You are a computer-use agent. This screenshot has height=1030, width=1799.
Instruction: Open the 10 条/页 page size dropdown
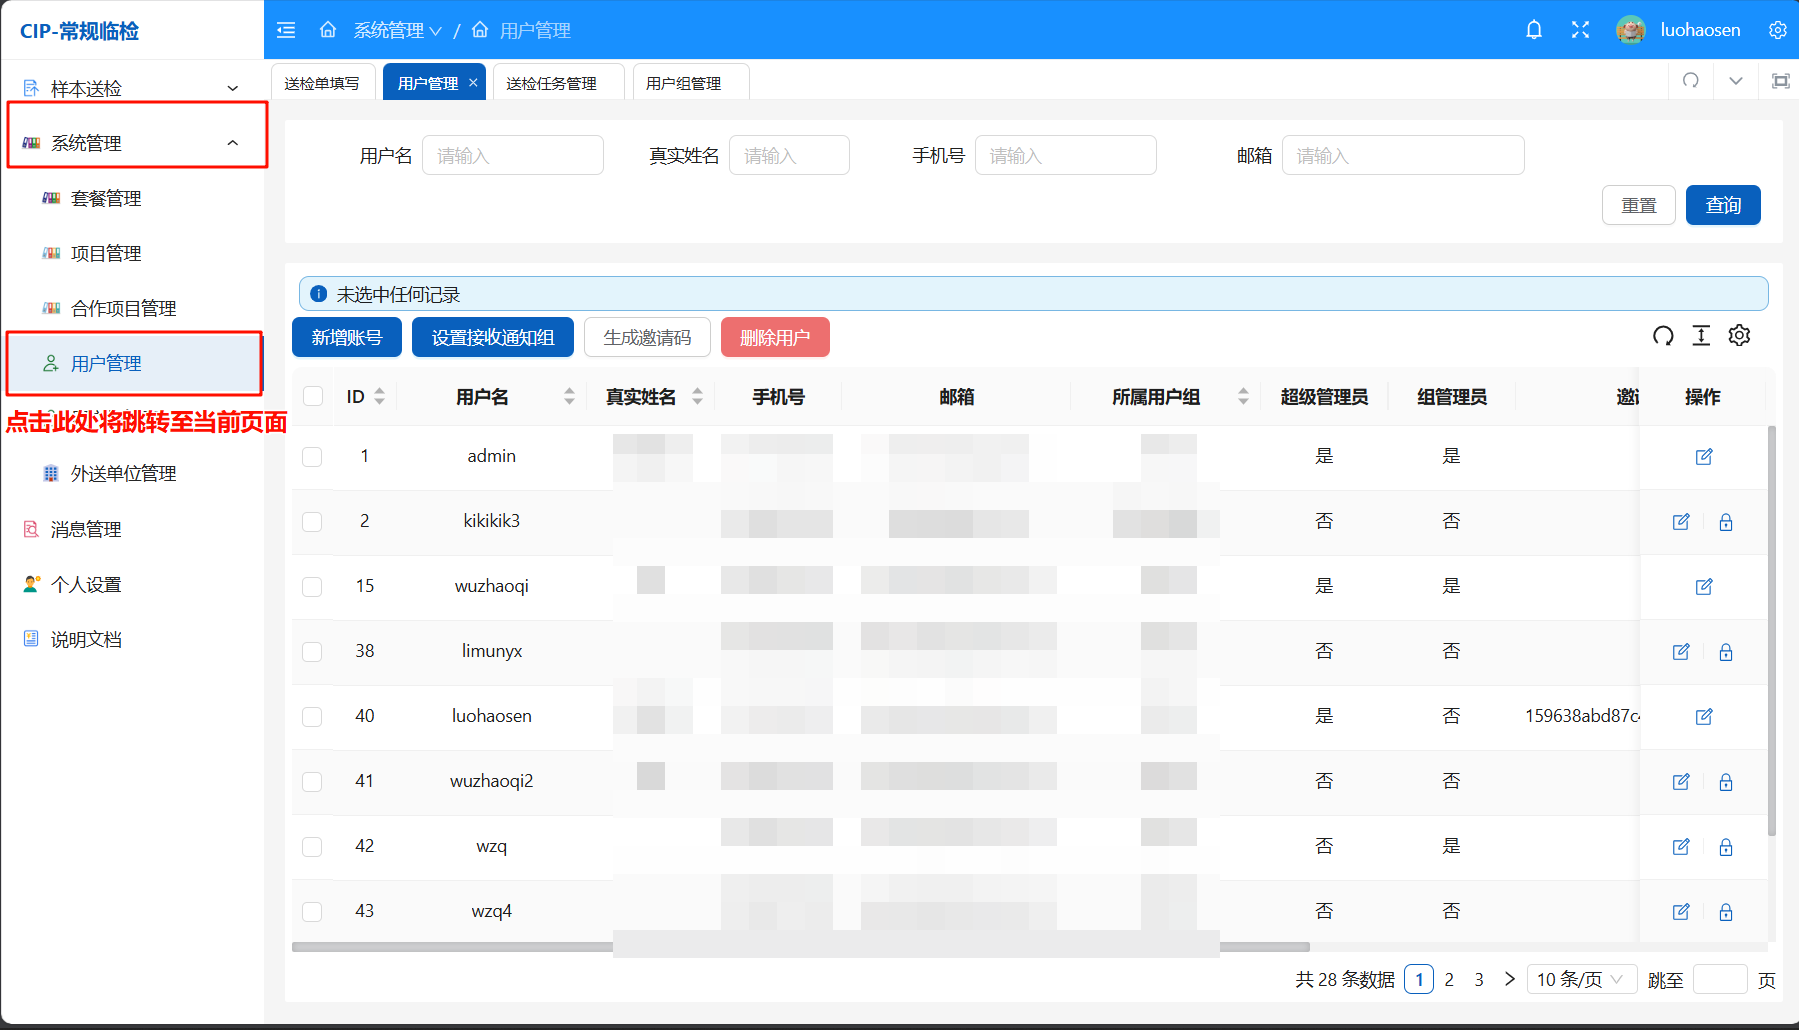[1580, 979]
